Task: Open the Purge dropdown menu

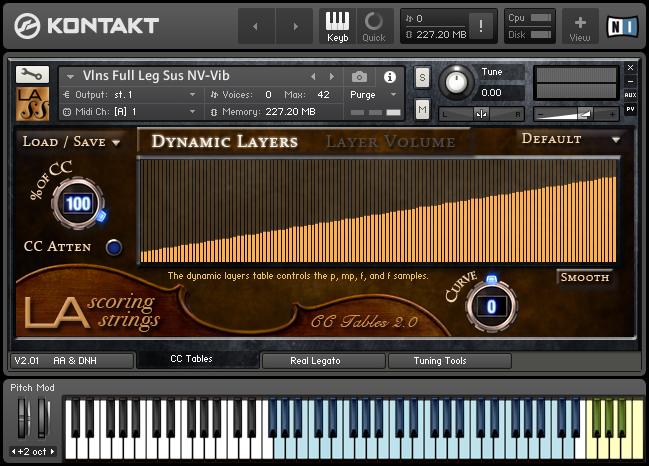Action: [373, 95]
